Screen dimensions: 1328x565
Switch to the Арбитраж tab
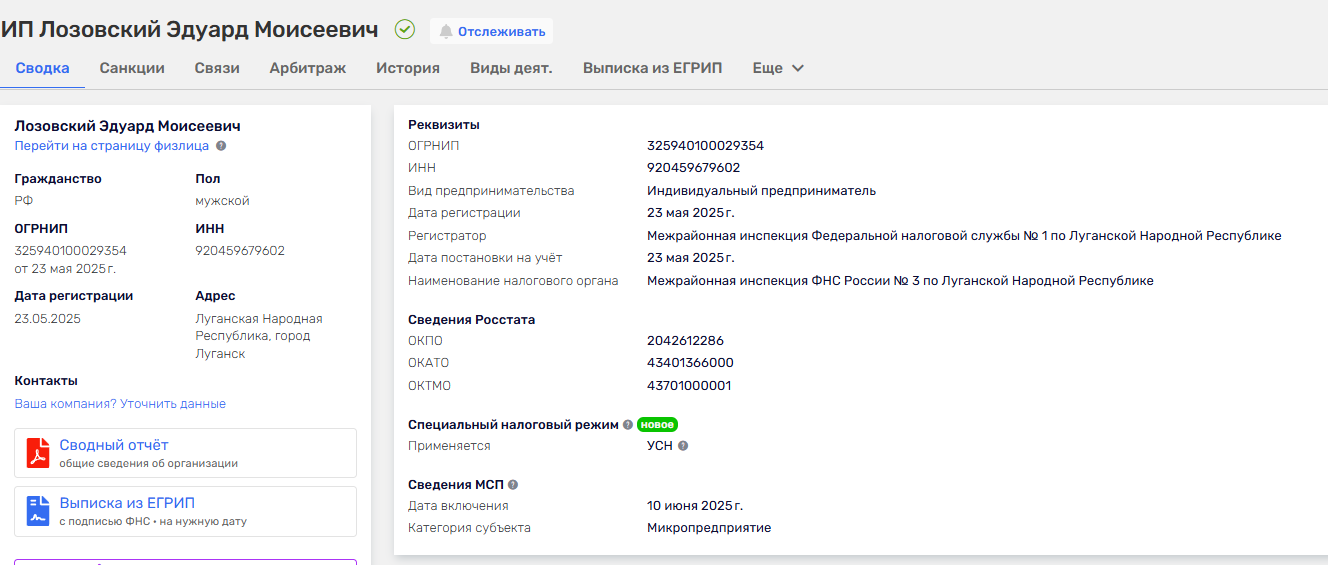(x=307, y=68)
